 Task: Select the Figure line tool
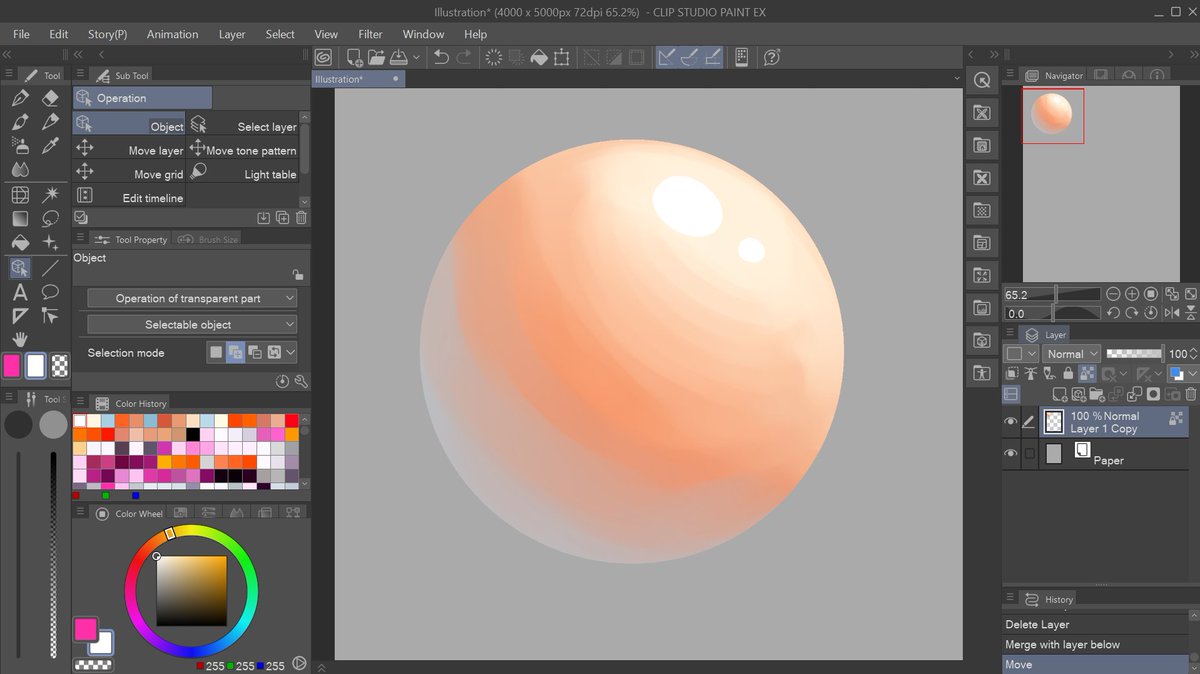click(50, 268)
